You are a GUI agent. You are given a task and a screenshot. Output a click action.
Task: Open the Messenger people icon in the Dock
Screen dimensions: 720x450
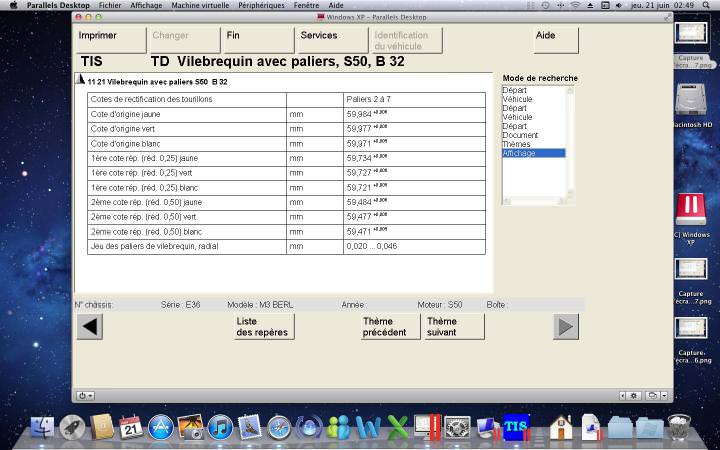(x=338, y=428)
